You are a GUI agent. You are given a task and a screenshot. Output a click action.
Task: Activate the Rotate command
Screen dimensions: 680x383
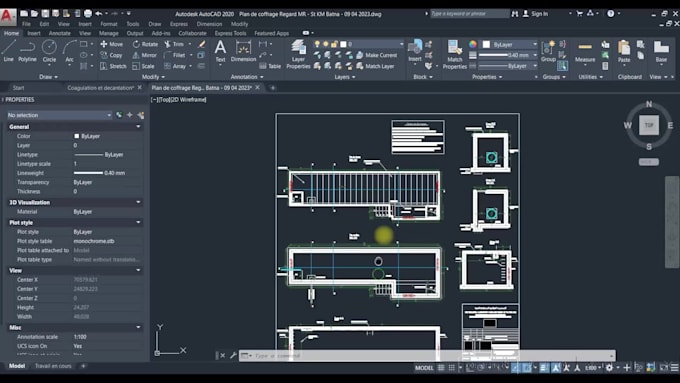tap(145, 44)
